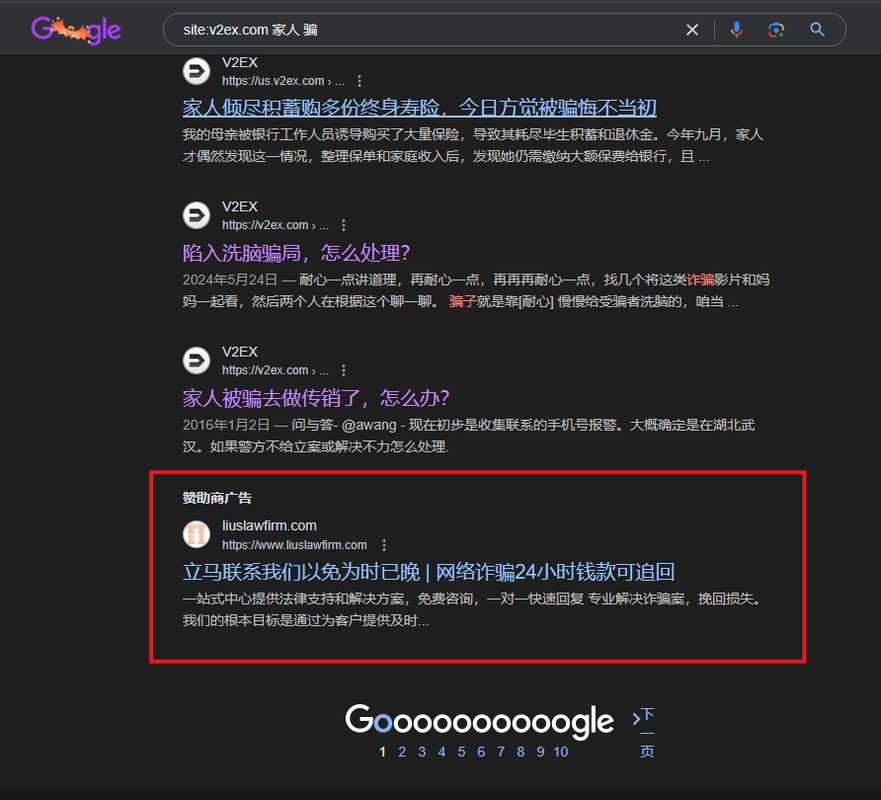Image resolution: width=881 pixels, height=800 pixels.
Task: Go to results page 4
Action: [442, 752]
